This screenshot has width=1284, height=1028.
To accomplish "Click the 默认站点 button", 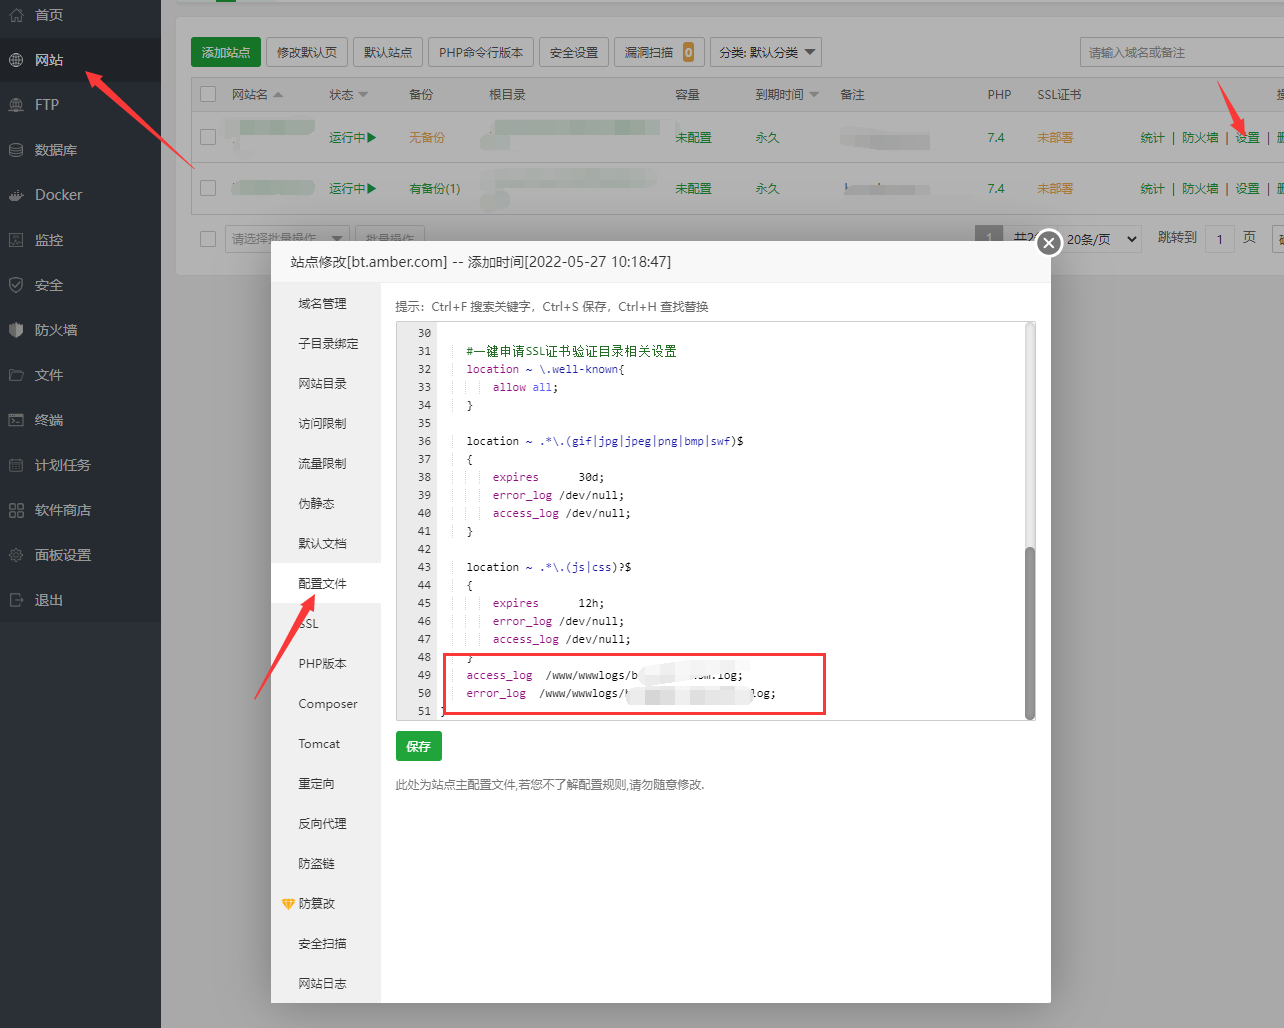I will coord(388,52).
